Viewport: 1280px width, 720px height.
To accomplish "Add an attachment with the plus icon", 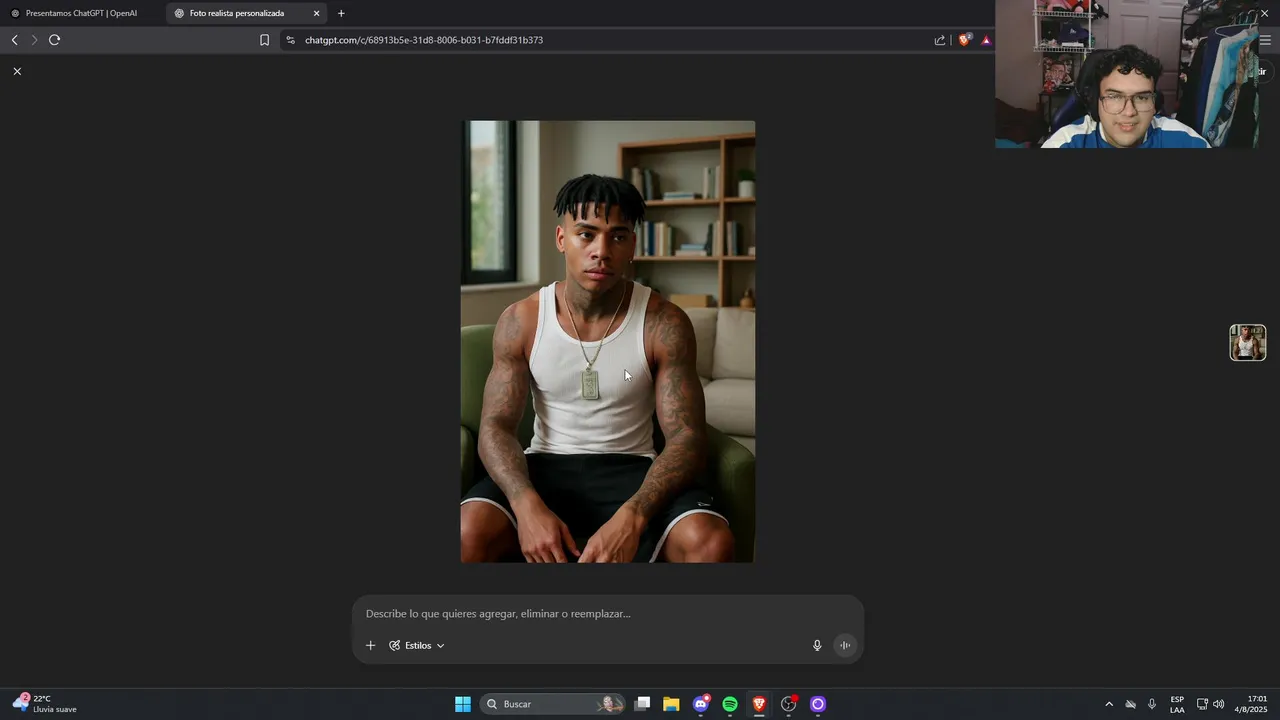I will coord(370,645).
